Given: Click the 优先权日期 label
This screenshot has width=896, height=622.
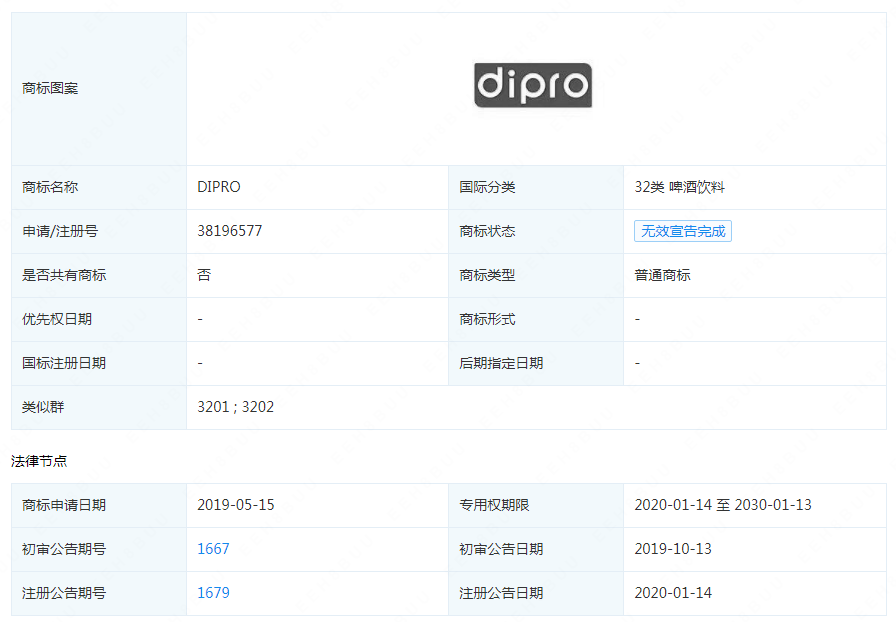Looking at the screenshot, I should 57,319.
